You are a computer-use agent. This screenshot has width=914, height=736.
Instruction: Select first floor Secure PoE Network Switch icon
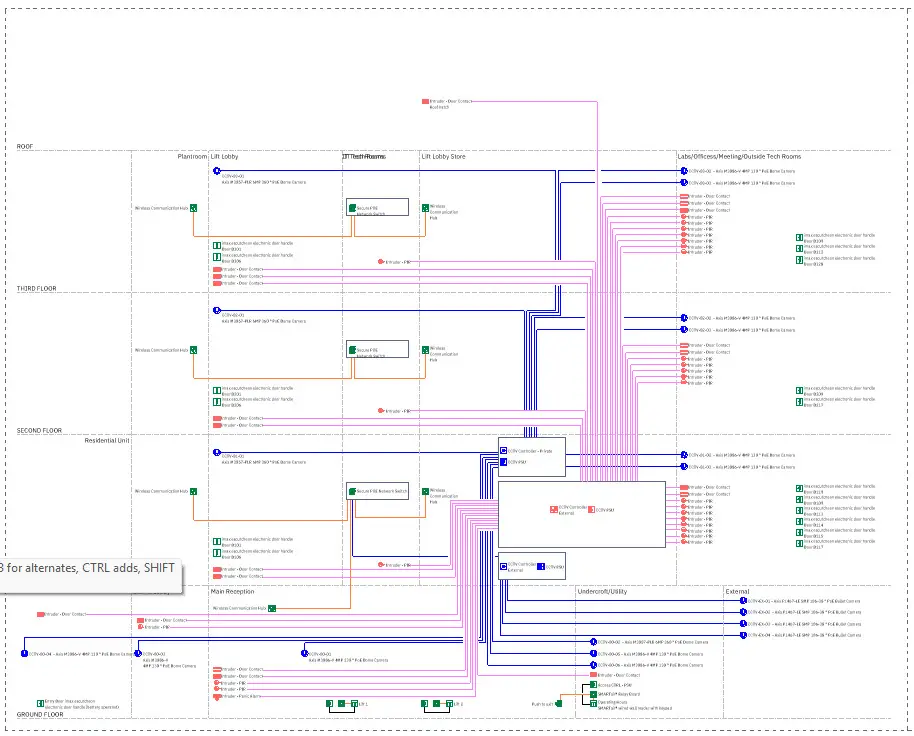352,492
